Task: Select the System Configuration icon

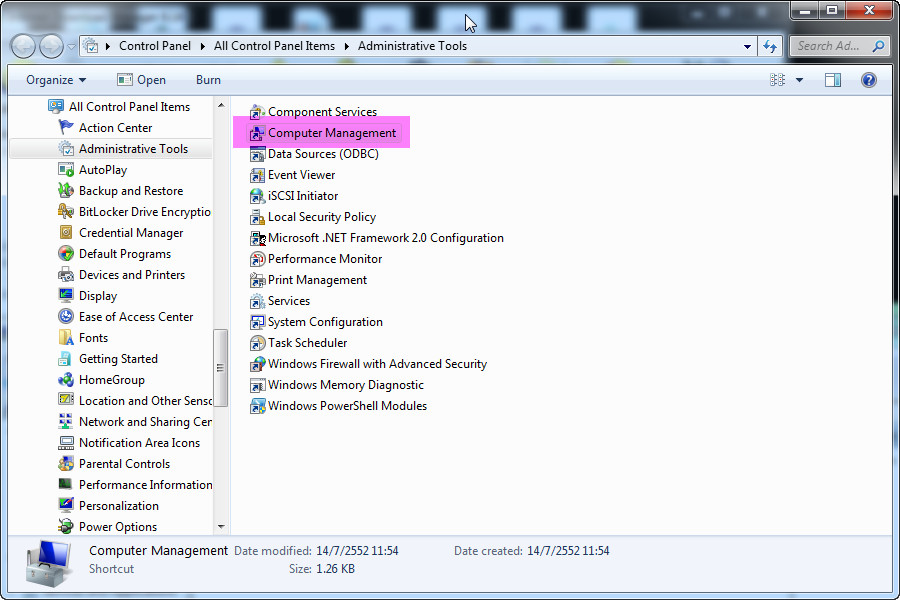Action: point(257,322)
